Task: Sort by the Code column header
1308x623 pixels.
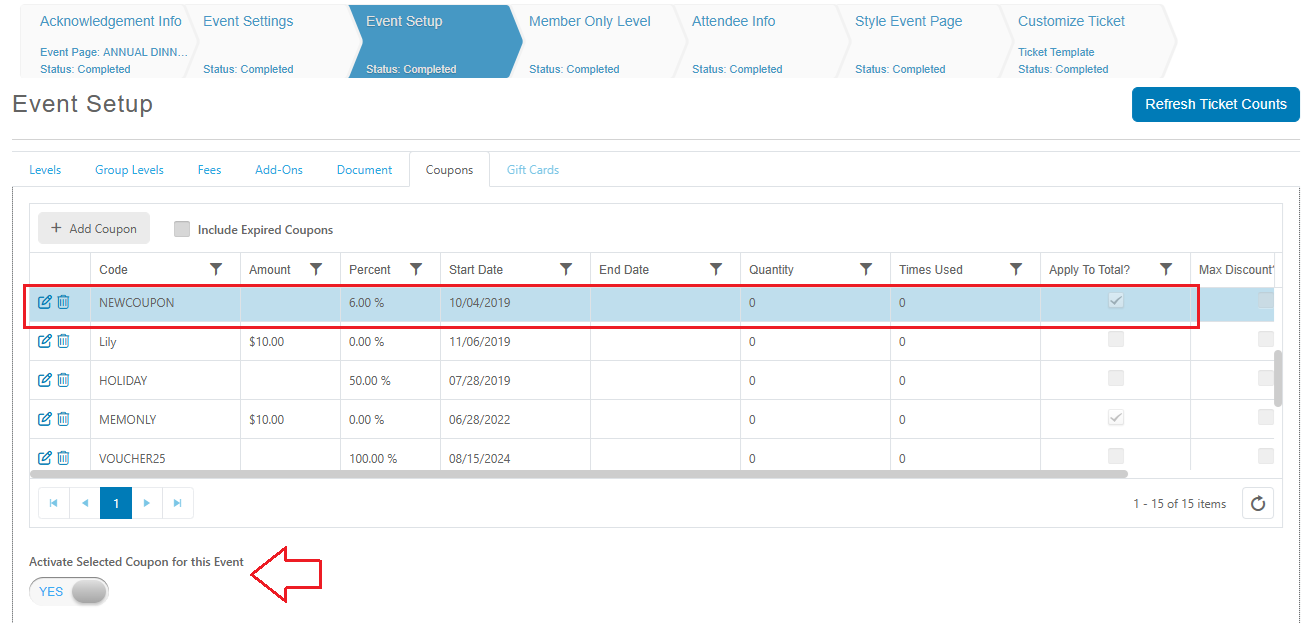Action: (x=113, y=269)
